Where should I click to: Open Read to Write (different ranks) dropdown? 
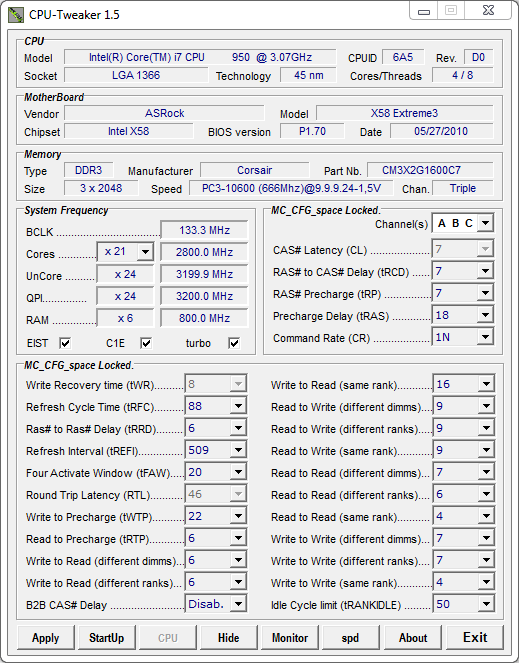pos(486,428)
